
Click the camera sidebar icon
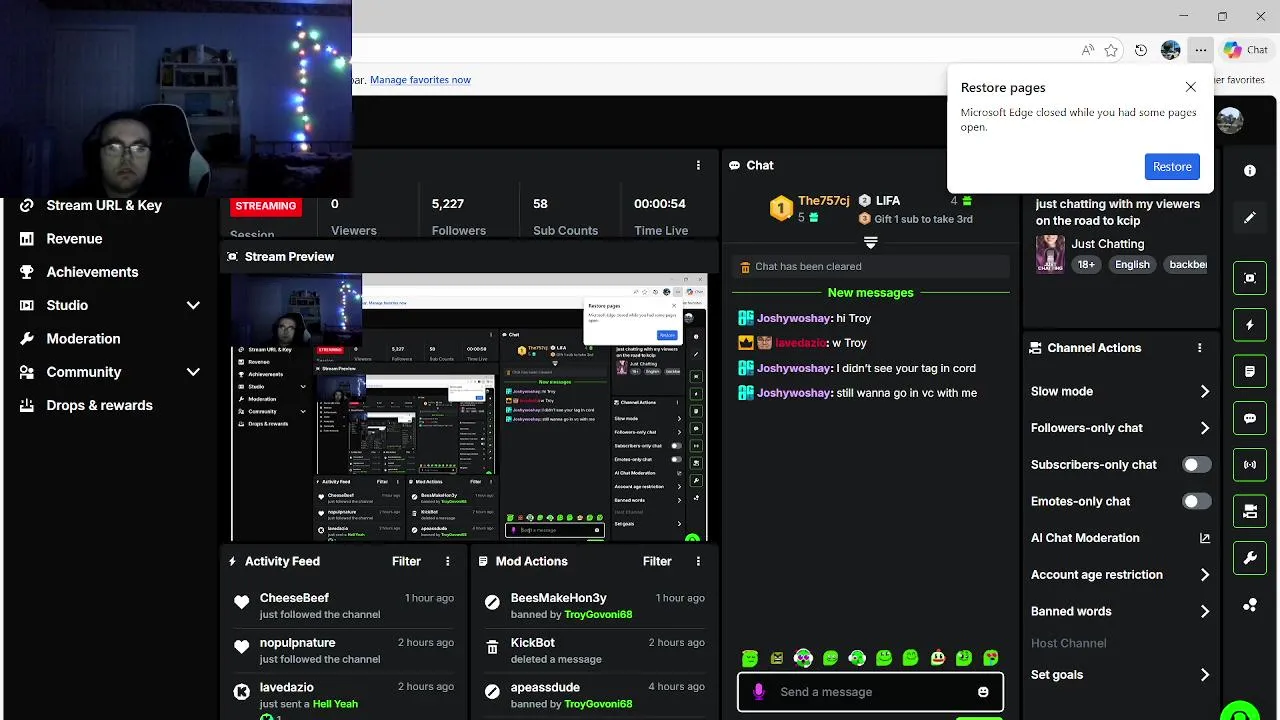[1250, 511]
